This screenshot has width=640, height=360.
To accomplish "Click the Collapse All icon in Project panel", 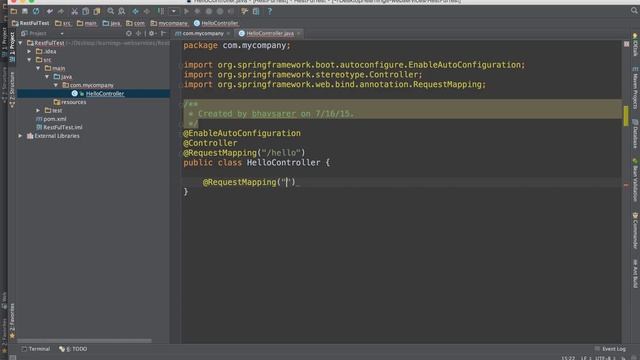I will (x=139, y=33).
